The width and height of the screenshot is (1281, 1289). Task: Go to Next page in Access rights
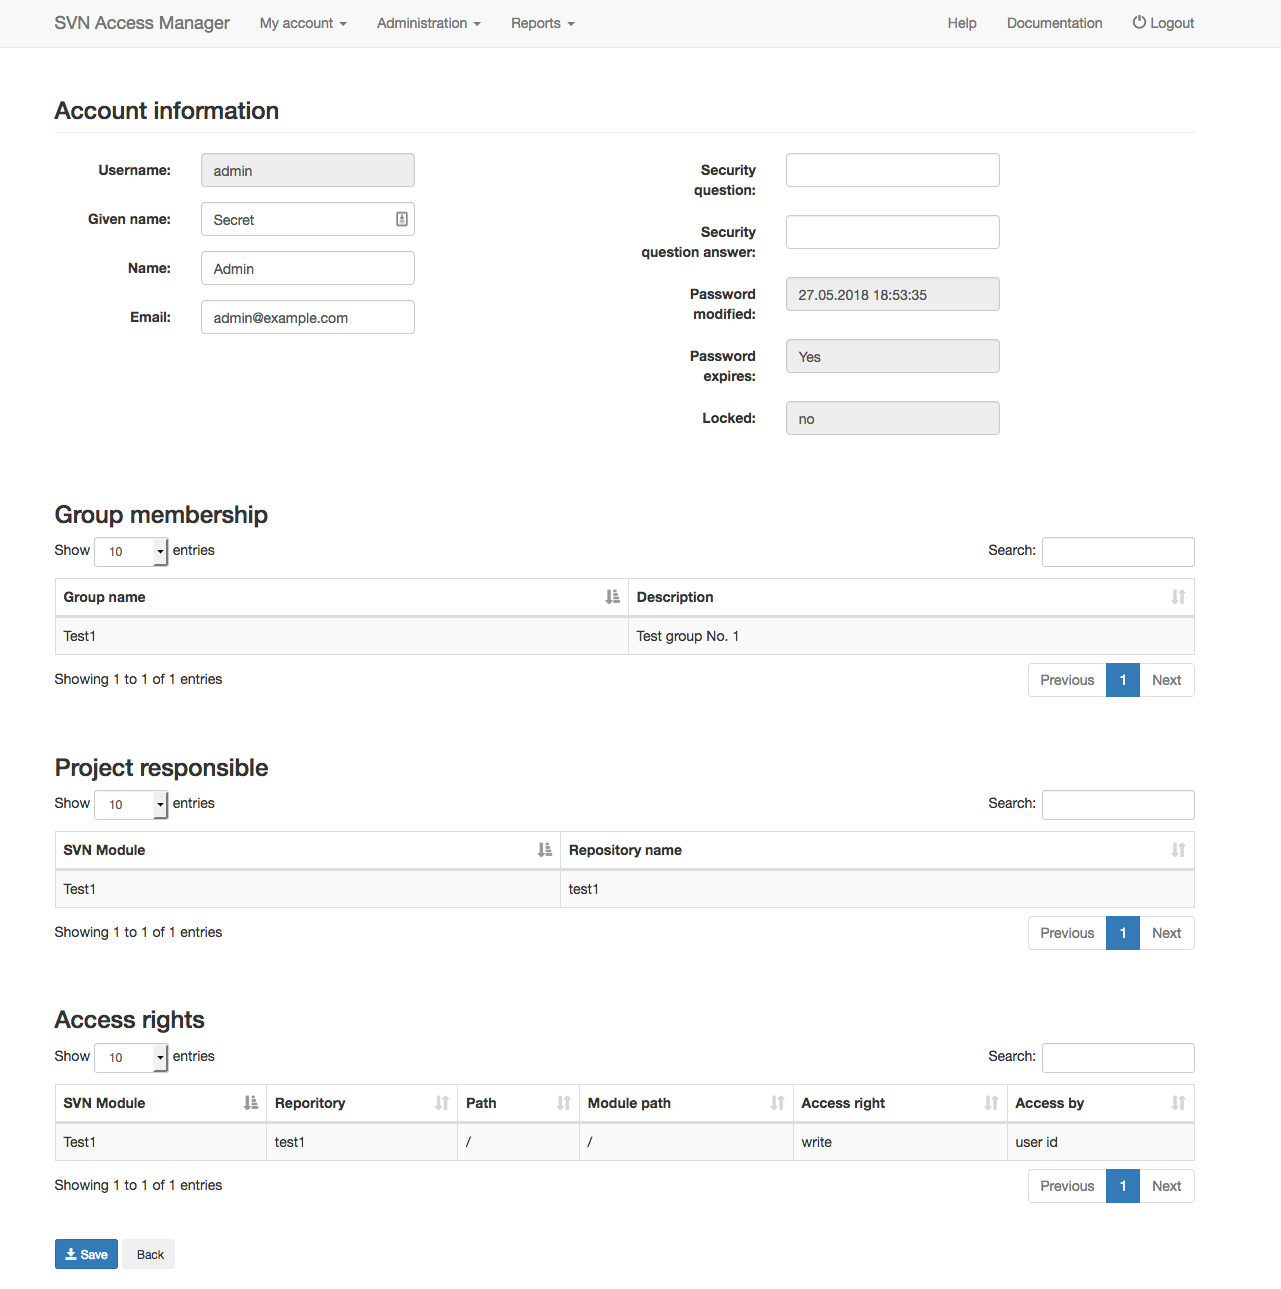pyautogui.click(x=1166, y=1186)
